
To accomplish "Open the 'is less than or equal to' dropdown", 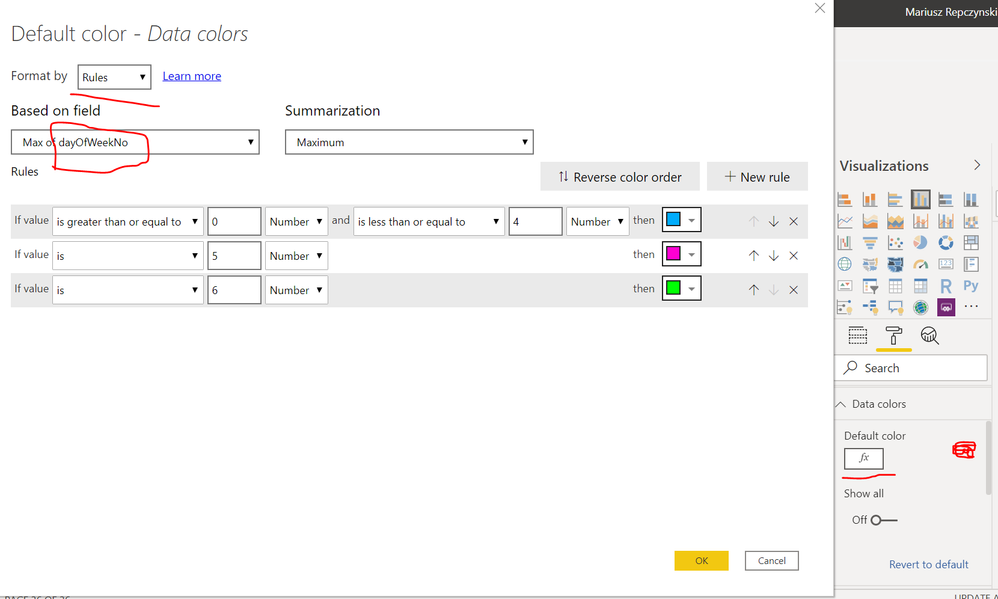I will click(x=429, y=222).
